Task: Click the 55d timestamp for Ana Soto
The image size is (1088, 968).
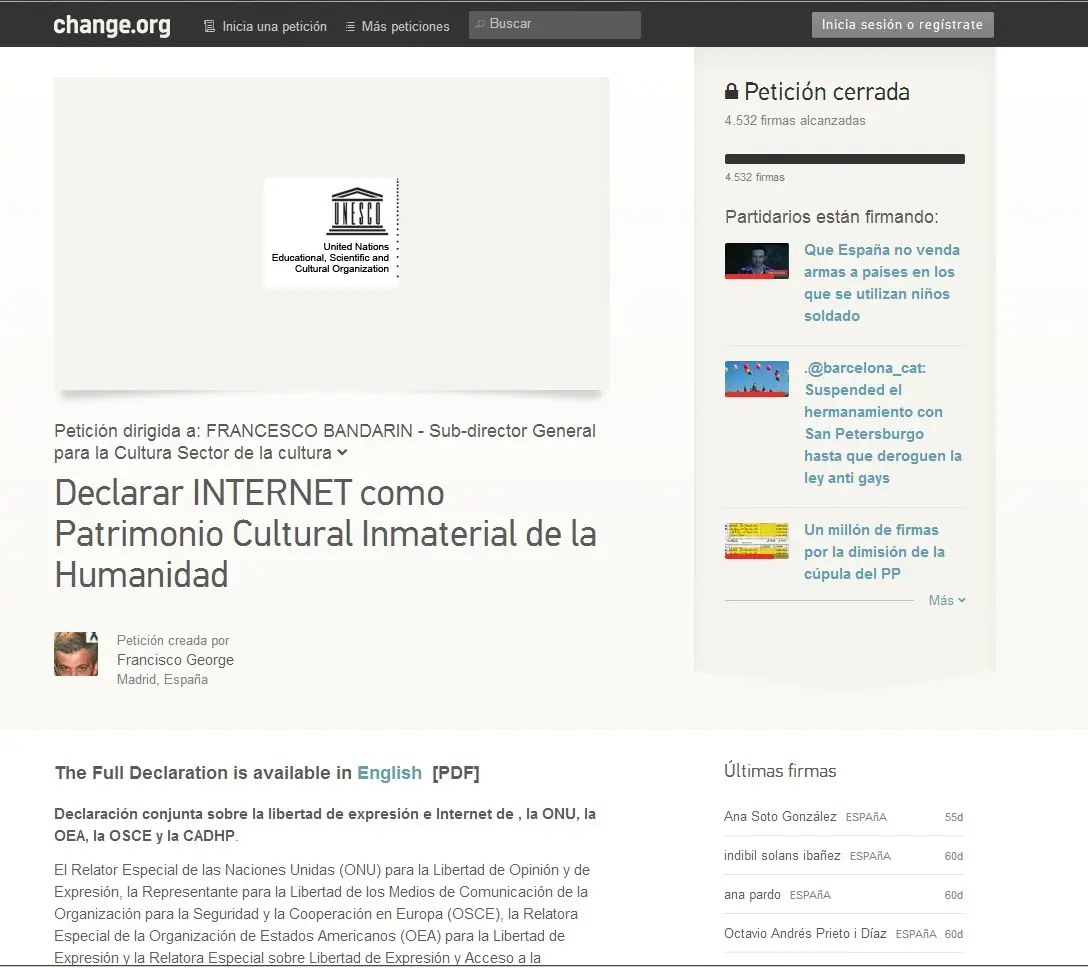Action: click(x=953, y=817)
